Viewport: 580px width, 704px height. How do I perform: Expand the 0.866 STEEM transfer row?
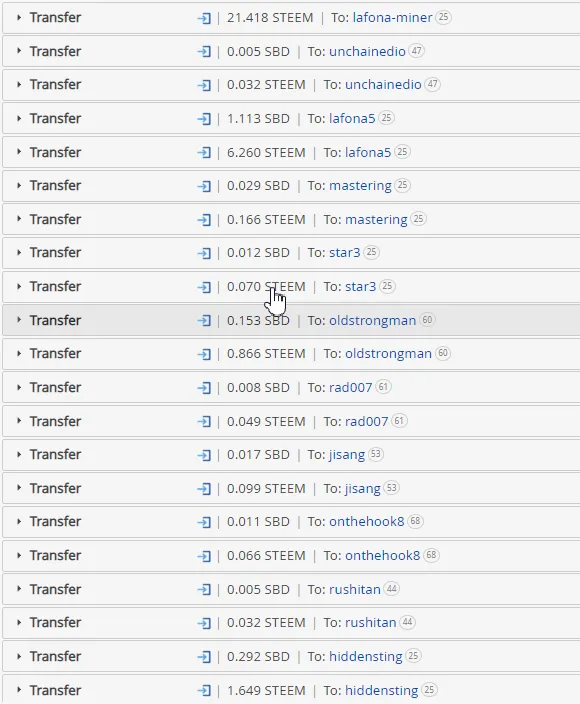(19, 354)
